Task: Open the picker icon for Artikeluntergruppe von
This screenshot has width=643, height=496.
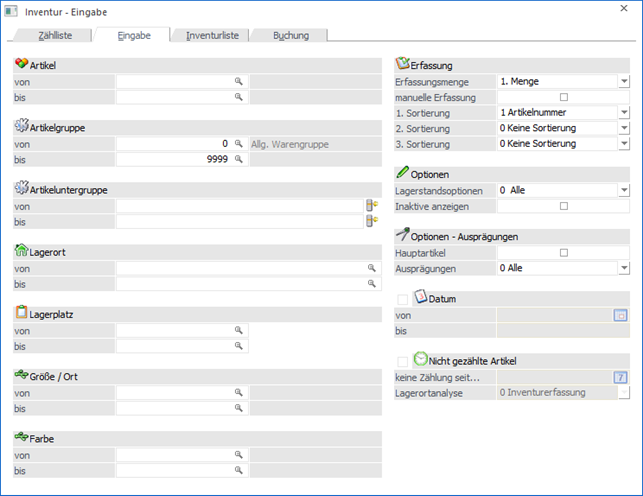Action: (x=373, y=205)
